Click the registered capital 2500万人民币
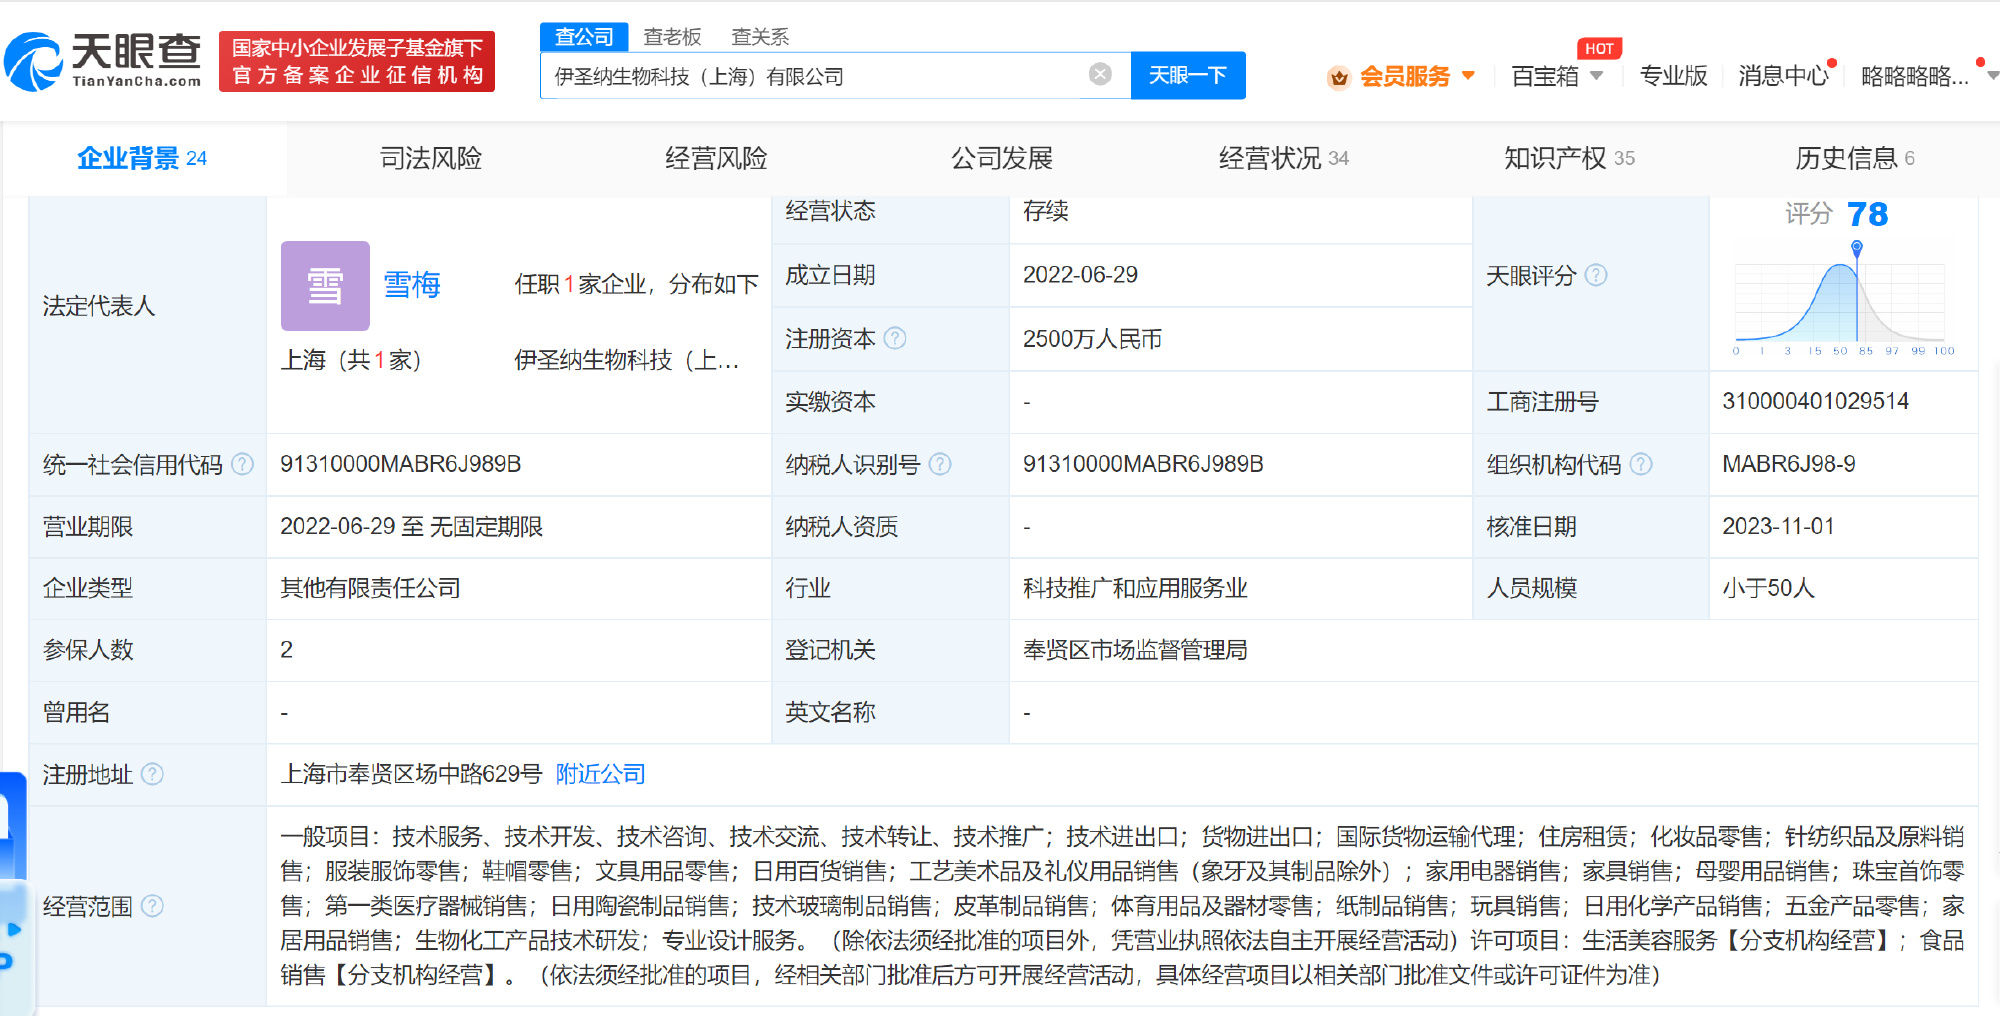 tap(1092, 339)
